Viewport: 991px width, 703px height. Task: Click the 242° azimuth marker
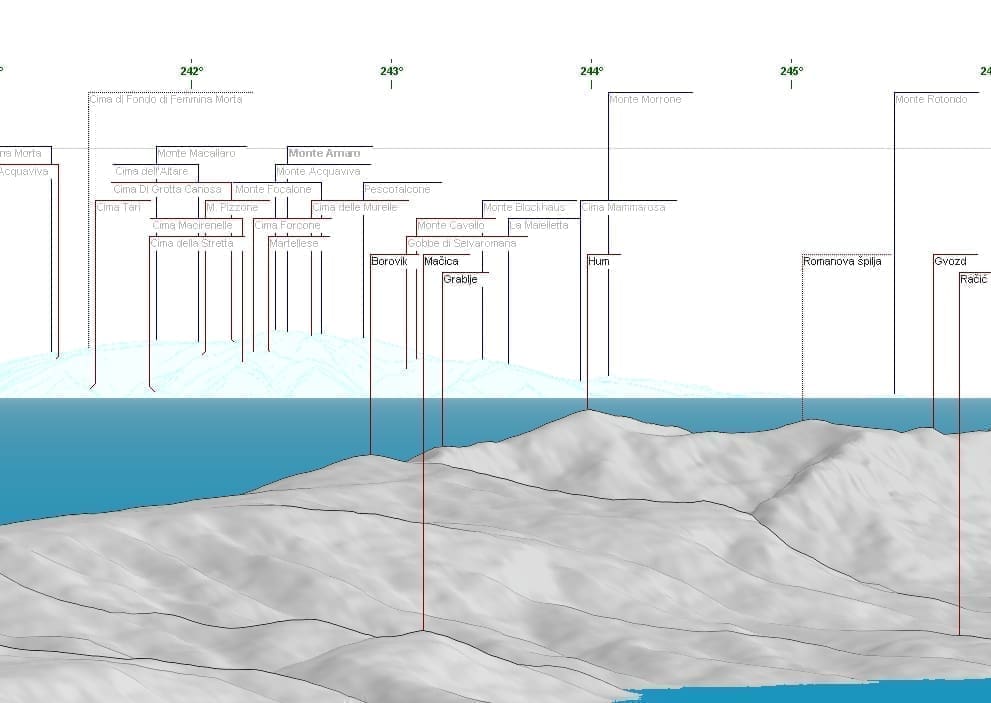point(192,71)
